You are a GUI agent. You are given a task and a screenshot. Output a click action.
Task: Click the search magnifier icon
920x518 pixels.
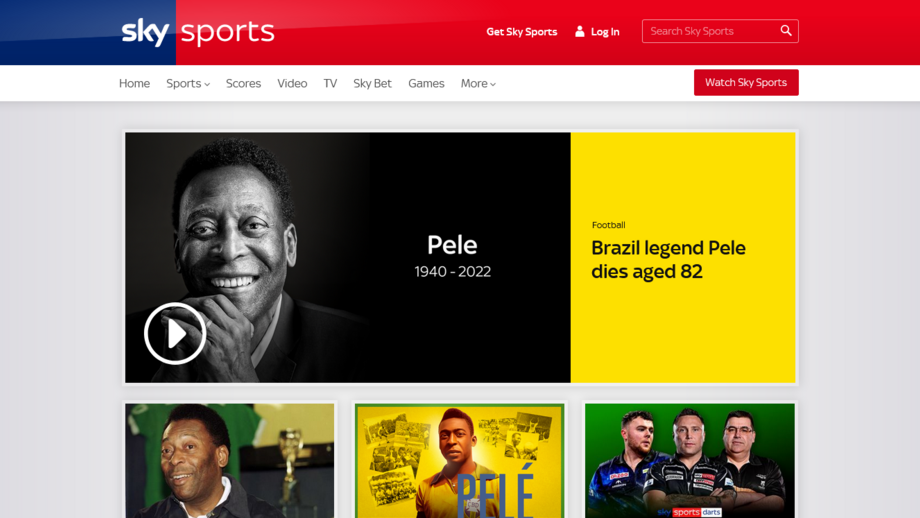point(786,31)
